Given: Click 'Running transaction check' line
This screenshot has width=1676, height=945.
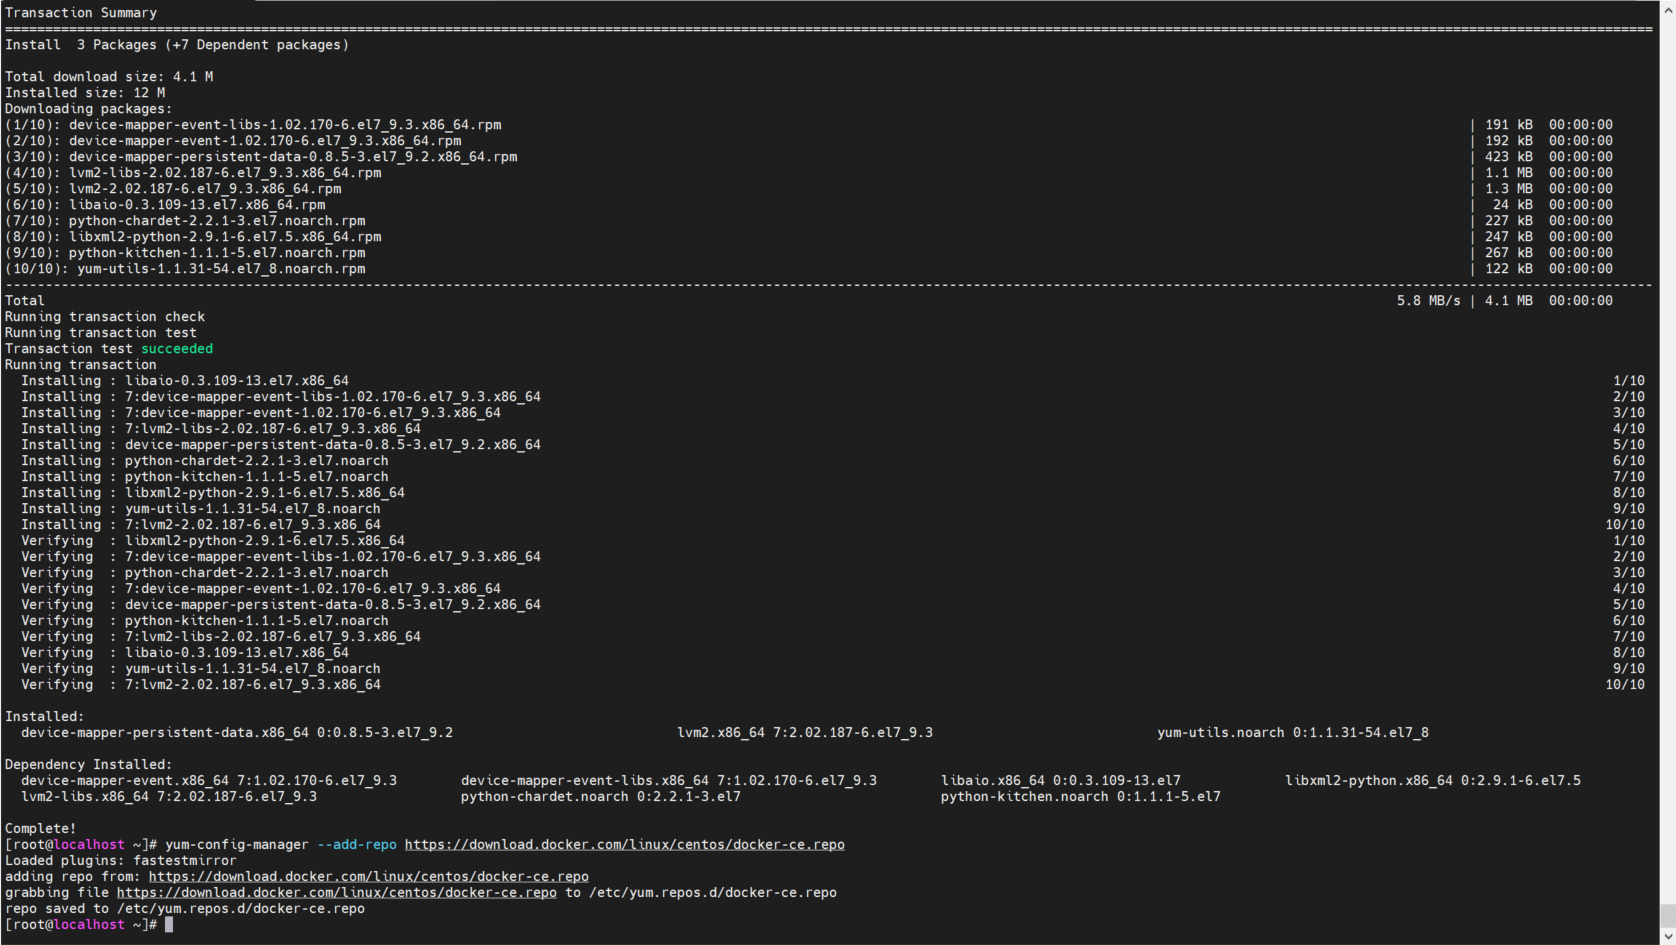Looking at the screenshot, I should [x=105, y=317].
